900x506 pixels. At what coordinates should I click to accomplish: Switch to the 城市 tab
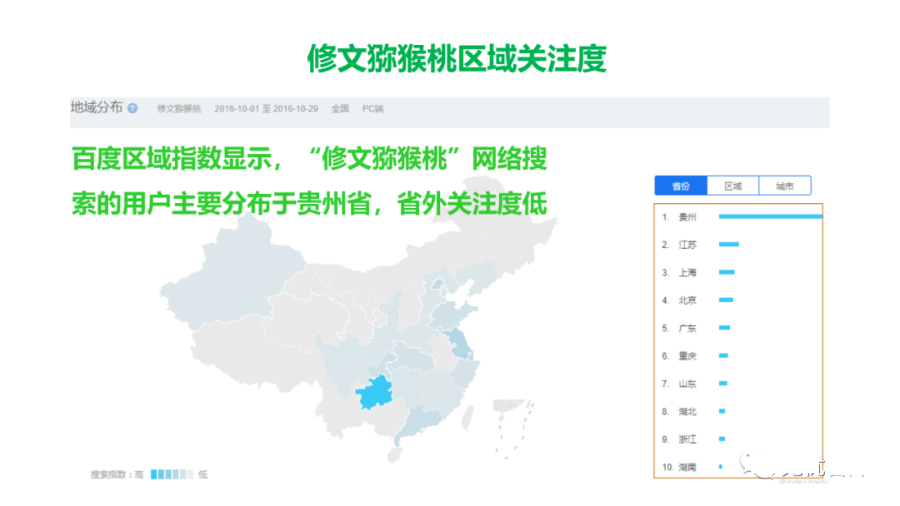pos(784,186)
